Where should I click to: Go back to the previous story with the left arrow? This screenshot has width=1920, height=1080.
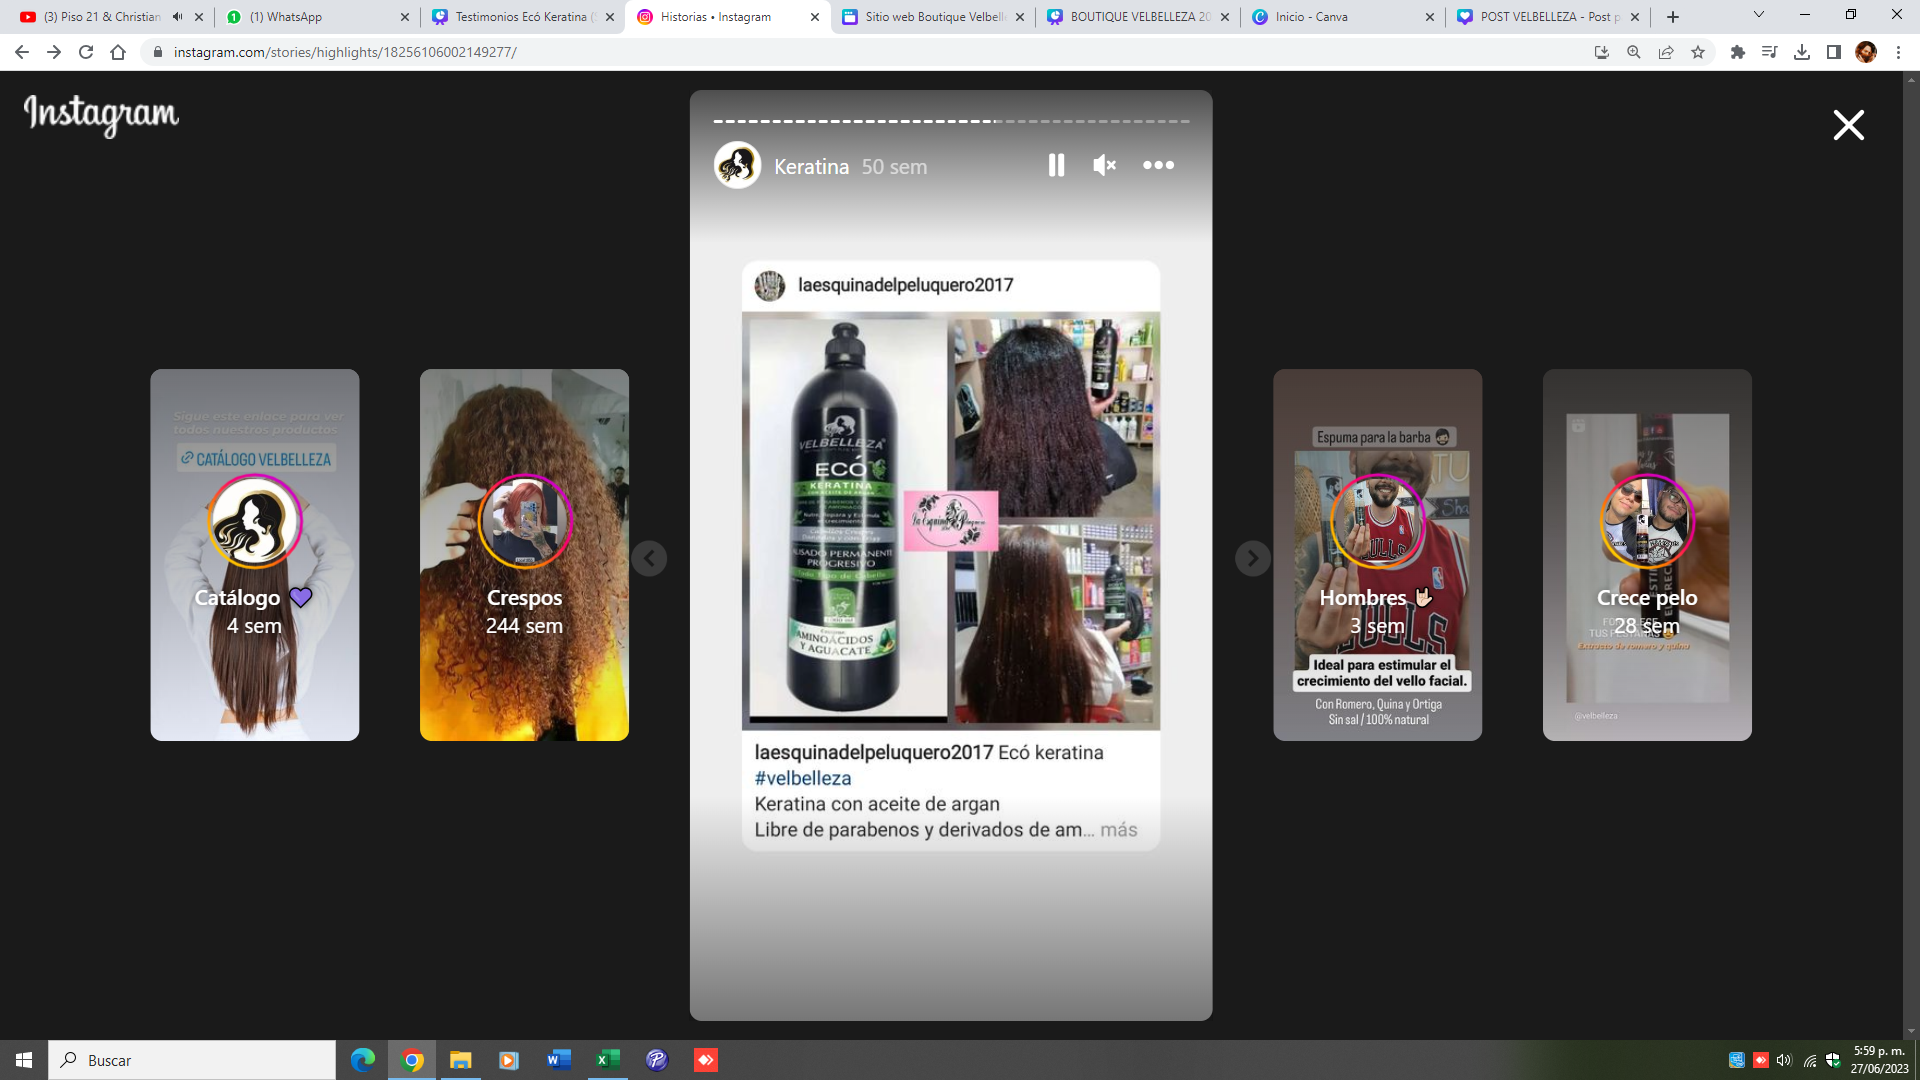tap(649, 558)
